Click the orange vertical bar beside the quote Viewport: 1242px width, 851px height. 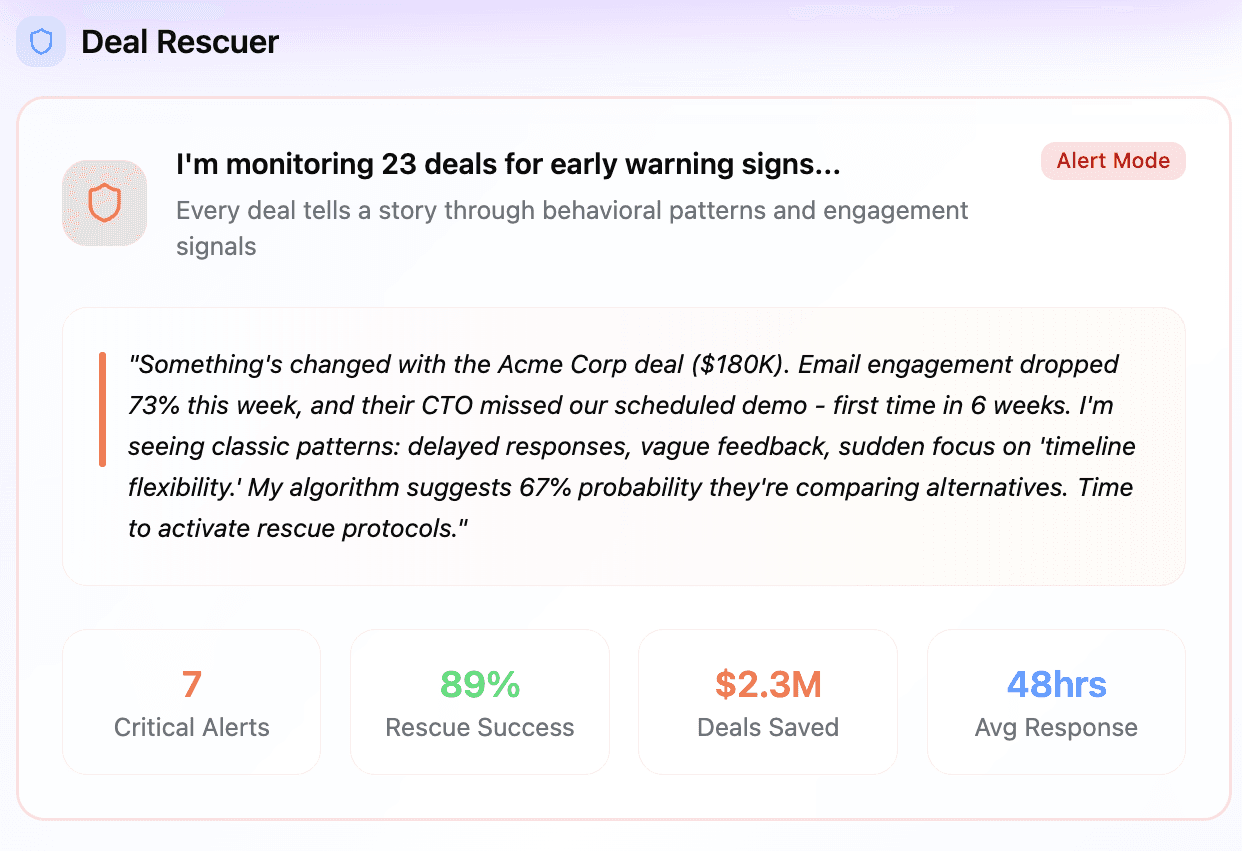point(102,409)
